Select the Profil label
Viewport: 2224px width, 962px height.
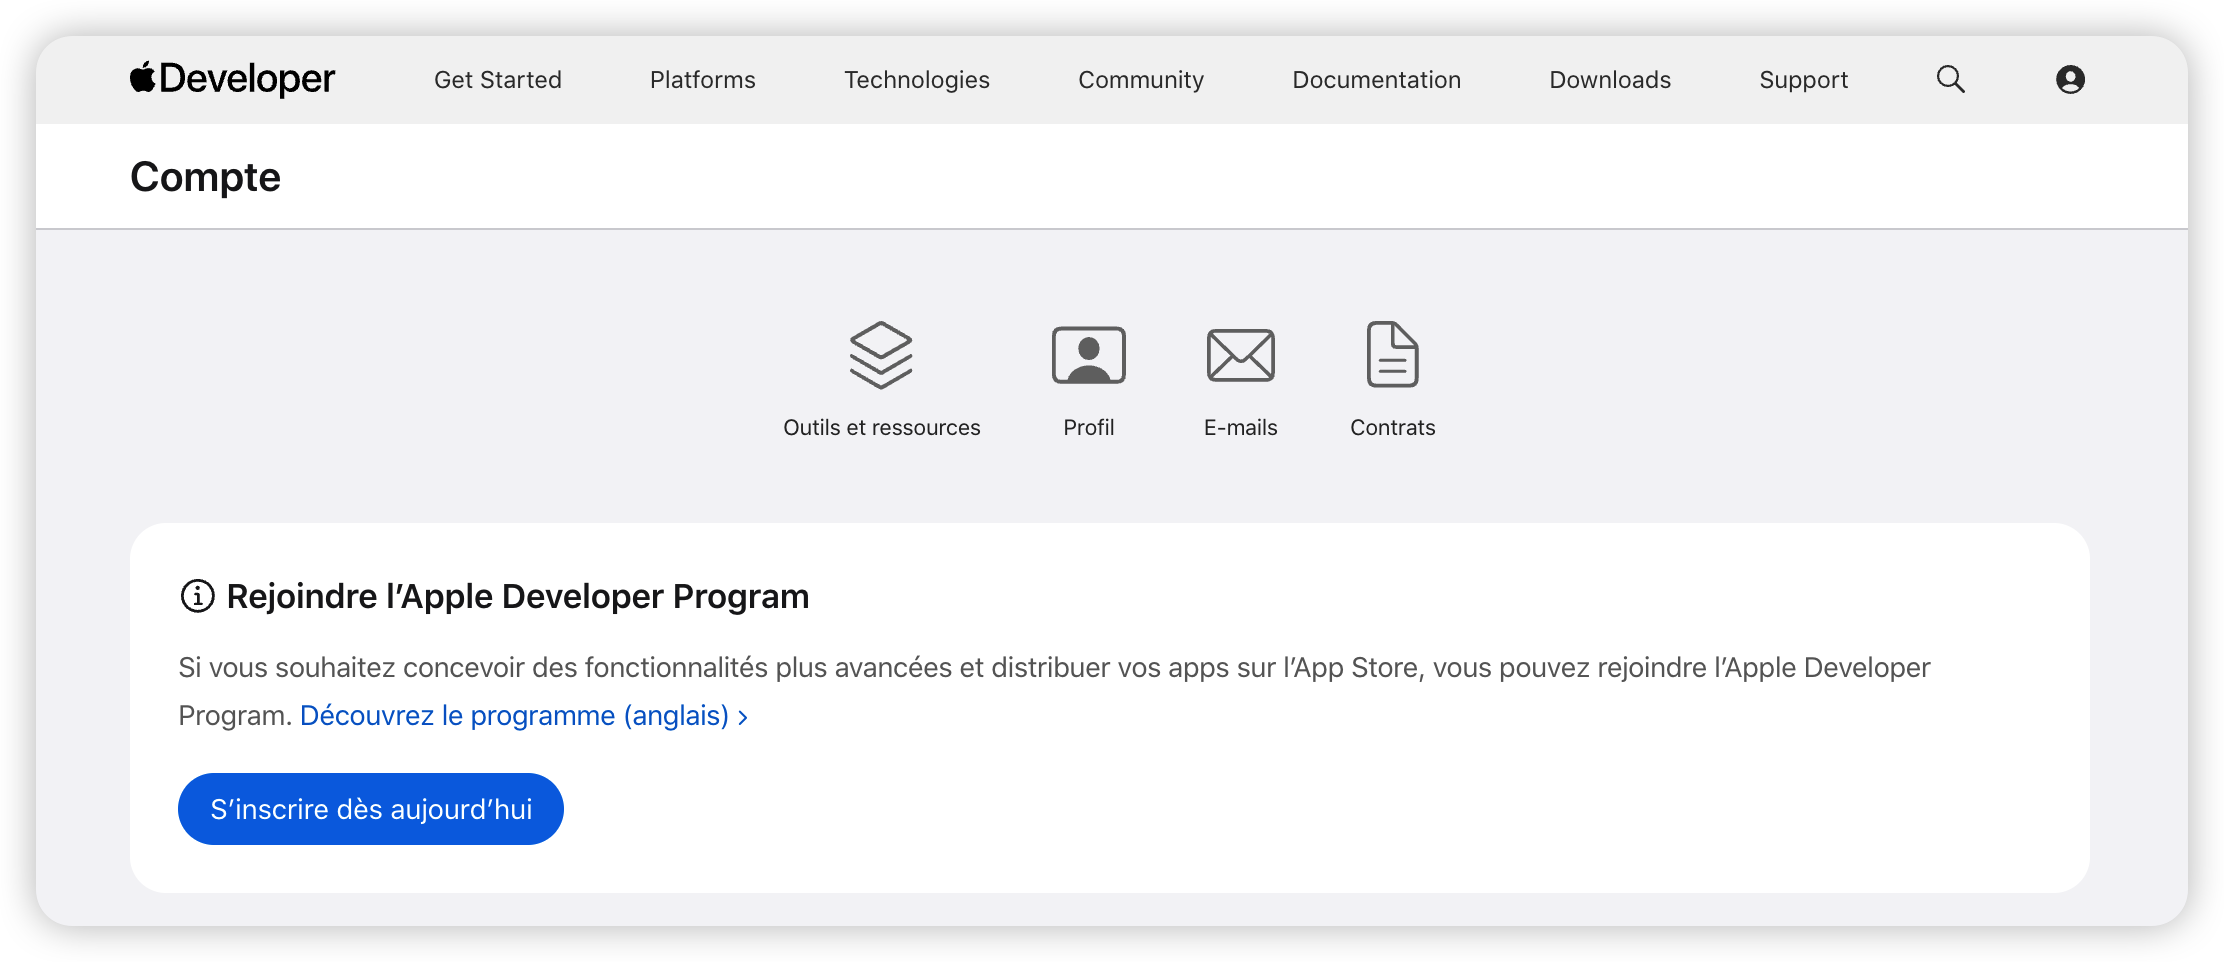1088,428
